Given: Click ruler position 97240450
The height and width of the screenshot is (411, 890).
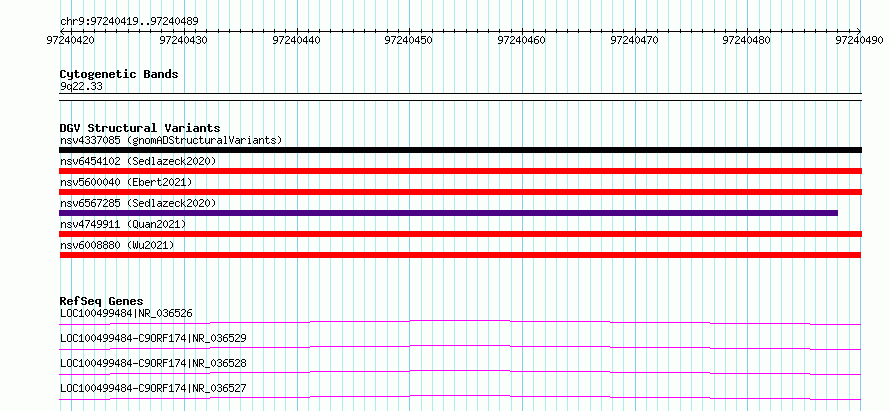Looking at the screenshot, I should point(409,40).
